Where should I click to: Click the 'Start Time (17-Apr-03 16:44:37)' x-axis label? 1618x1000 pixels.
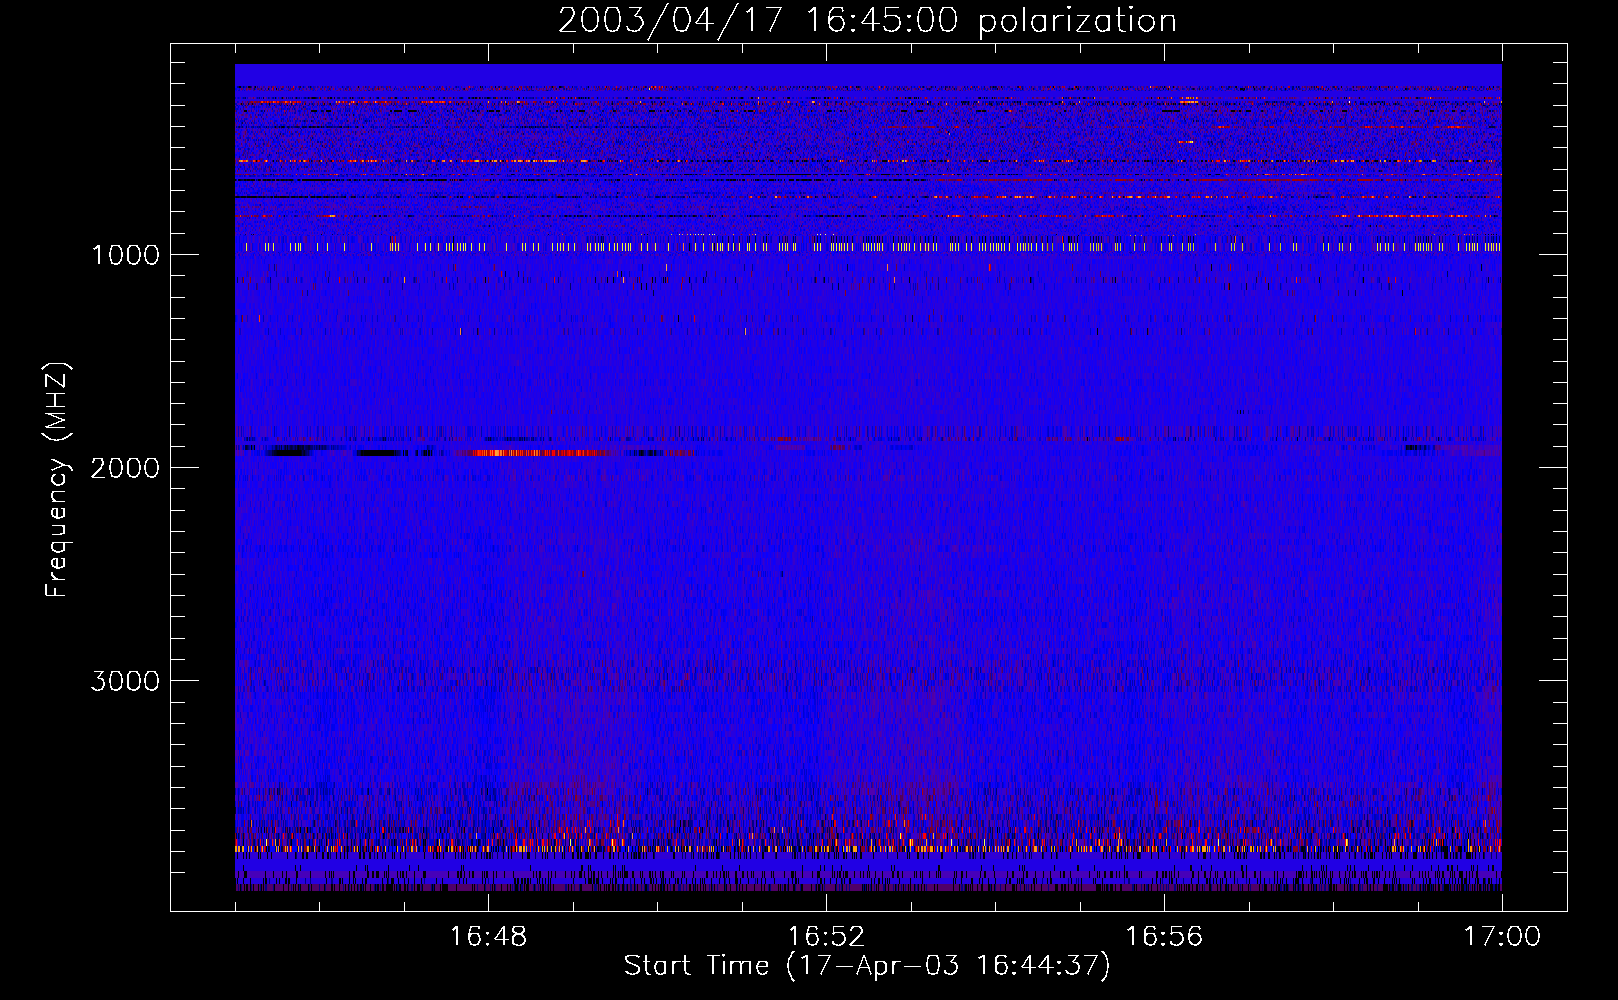pos(867,966)
